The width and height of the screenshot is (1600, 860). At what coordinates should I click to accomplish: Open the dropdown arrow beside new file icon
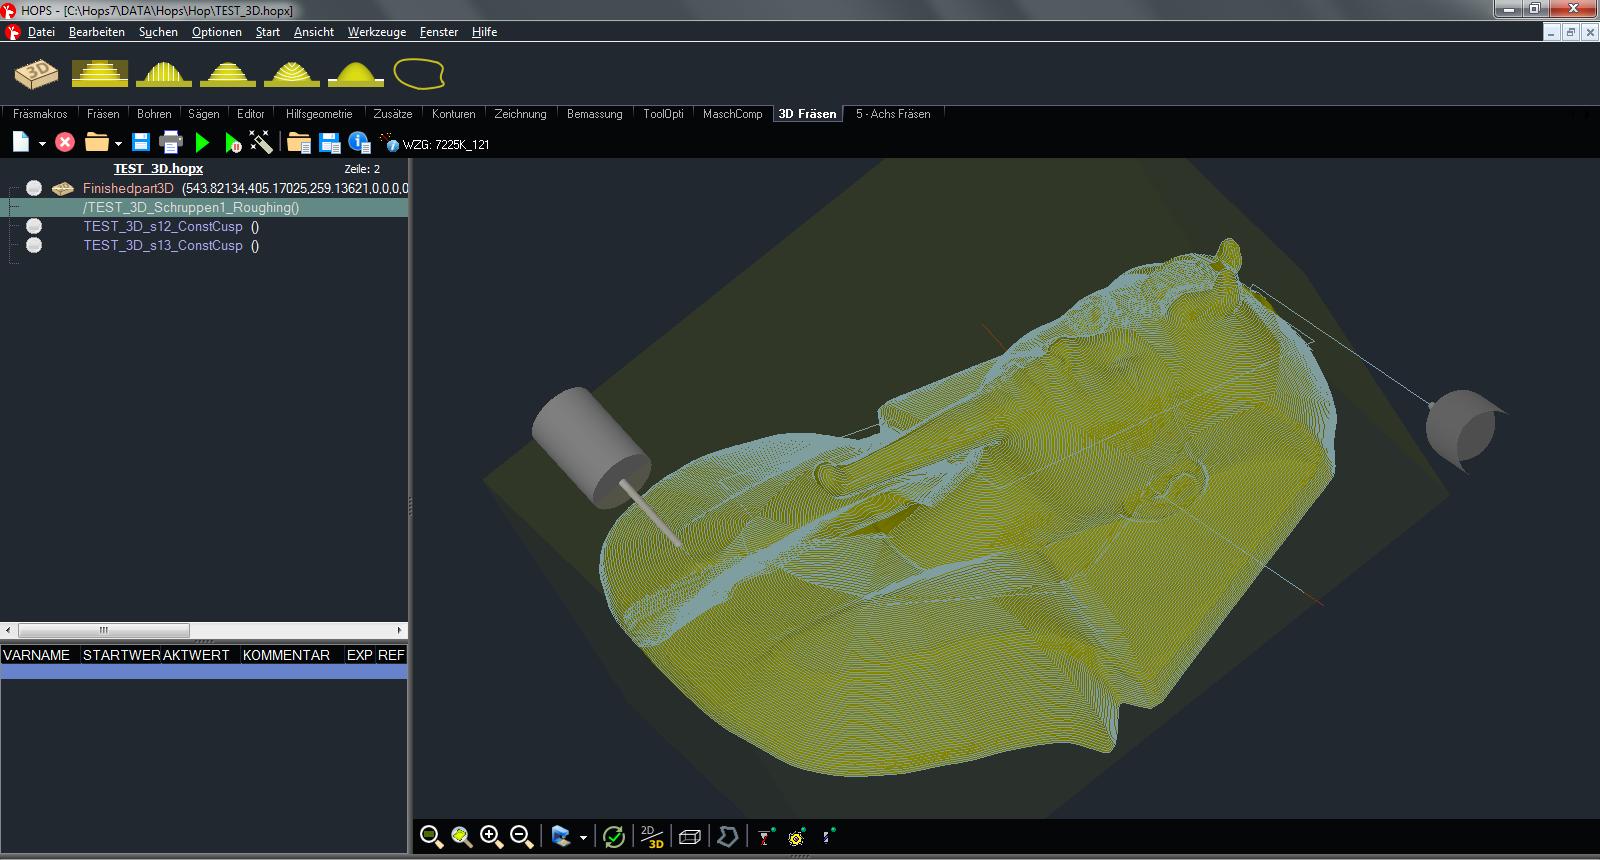42,144
